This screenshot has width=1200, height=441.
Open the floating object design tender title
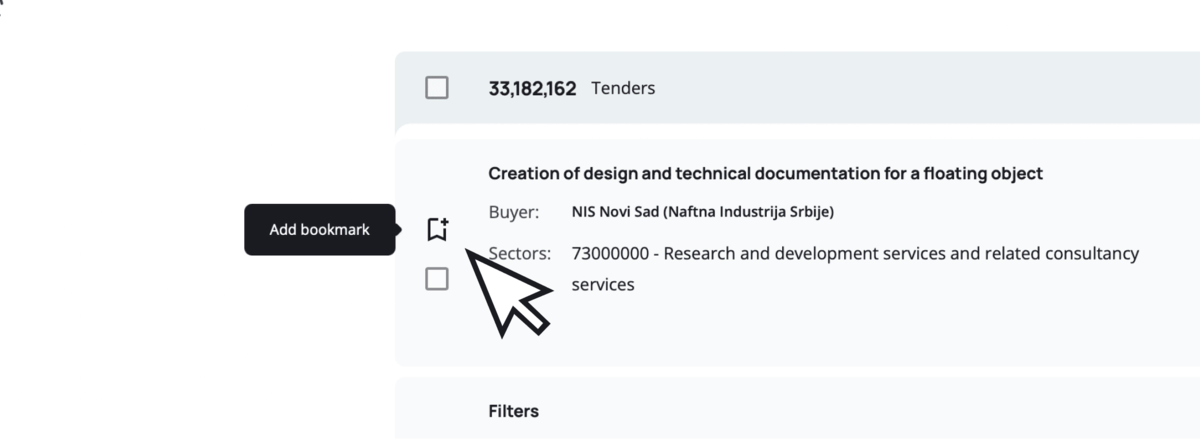click(765, 174)
